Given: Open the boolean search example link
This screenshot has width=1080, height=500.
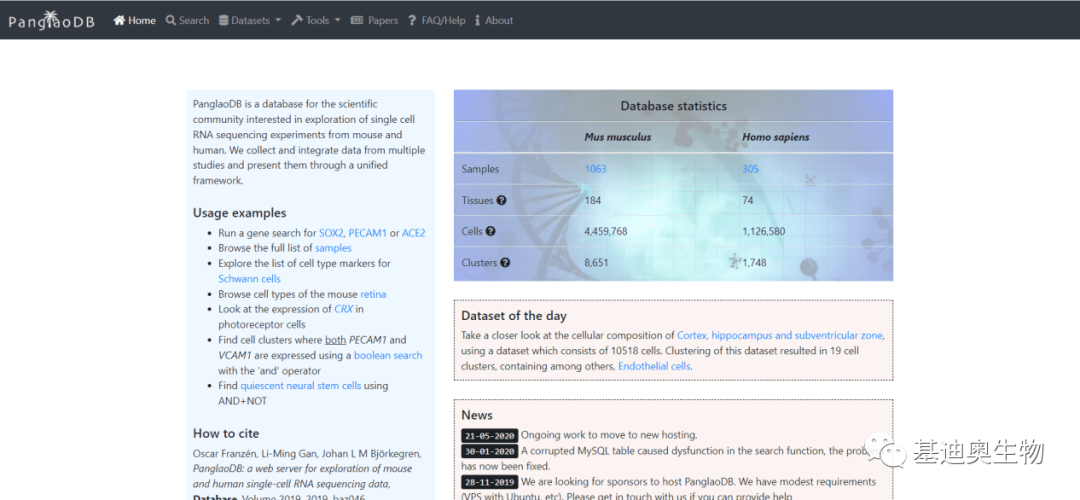Looking at the screenshot, I should (387, 355).
